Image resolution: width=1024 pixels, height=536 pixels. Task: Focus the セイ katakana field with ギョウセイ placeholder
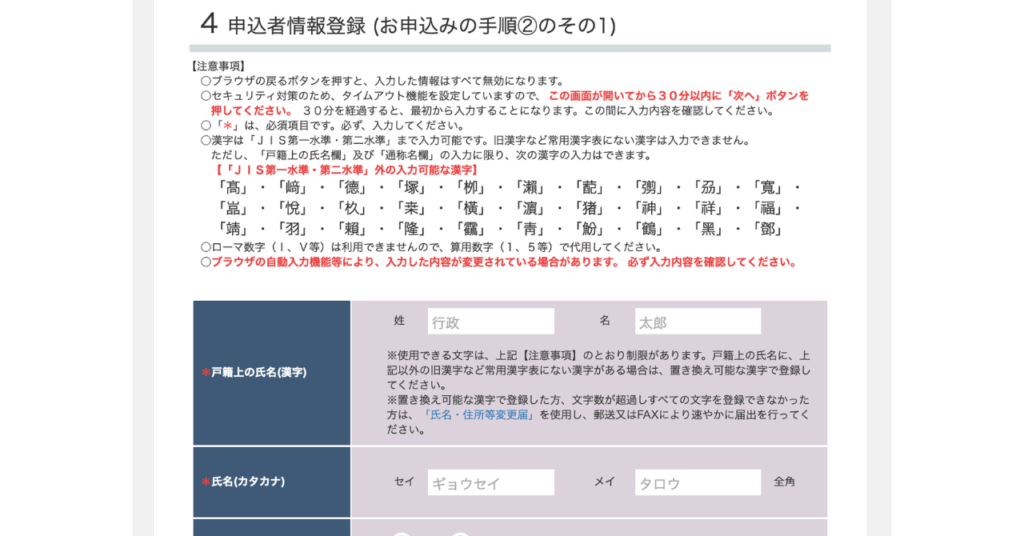tap(490, 483)
